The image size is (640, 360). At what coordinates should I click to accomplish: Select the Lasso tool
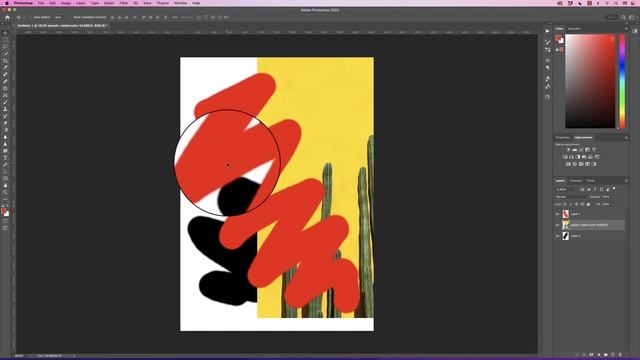pos(5,47)
